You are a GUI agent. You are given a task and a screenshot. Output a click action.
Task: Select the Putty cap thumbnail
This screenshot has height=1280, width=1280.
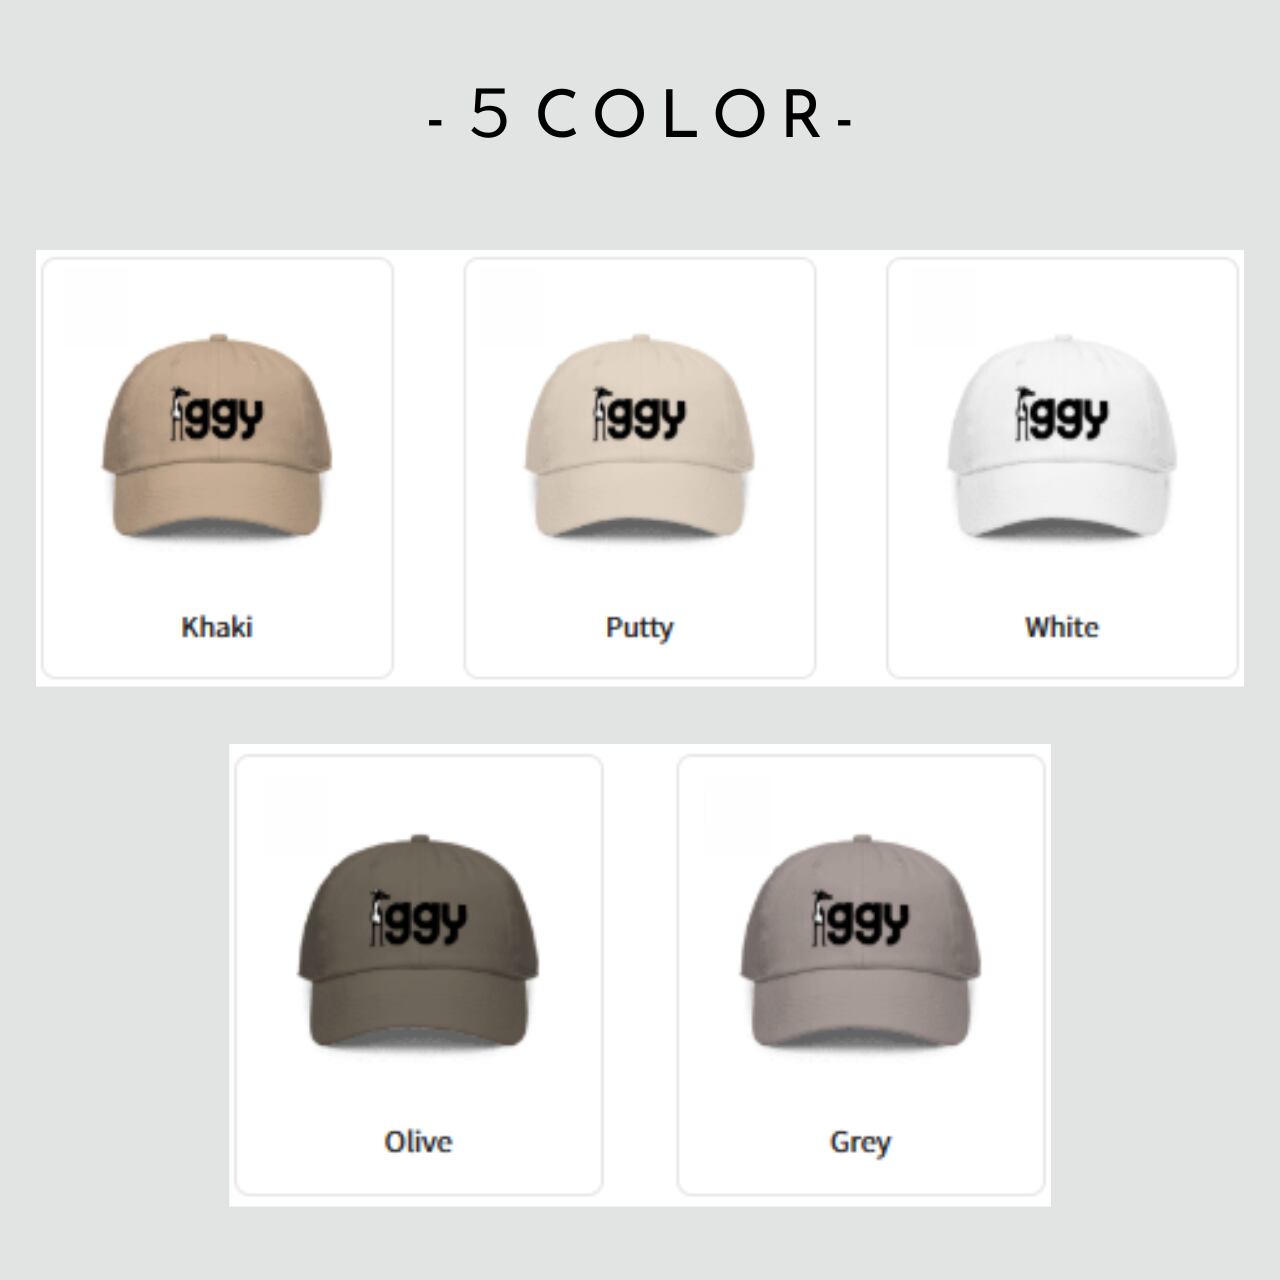(640, 435)
